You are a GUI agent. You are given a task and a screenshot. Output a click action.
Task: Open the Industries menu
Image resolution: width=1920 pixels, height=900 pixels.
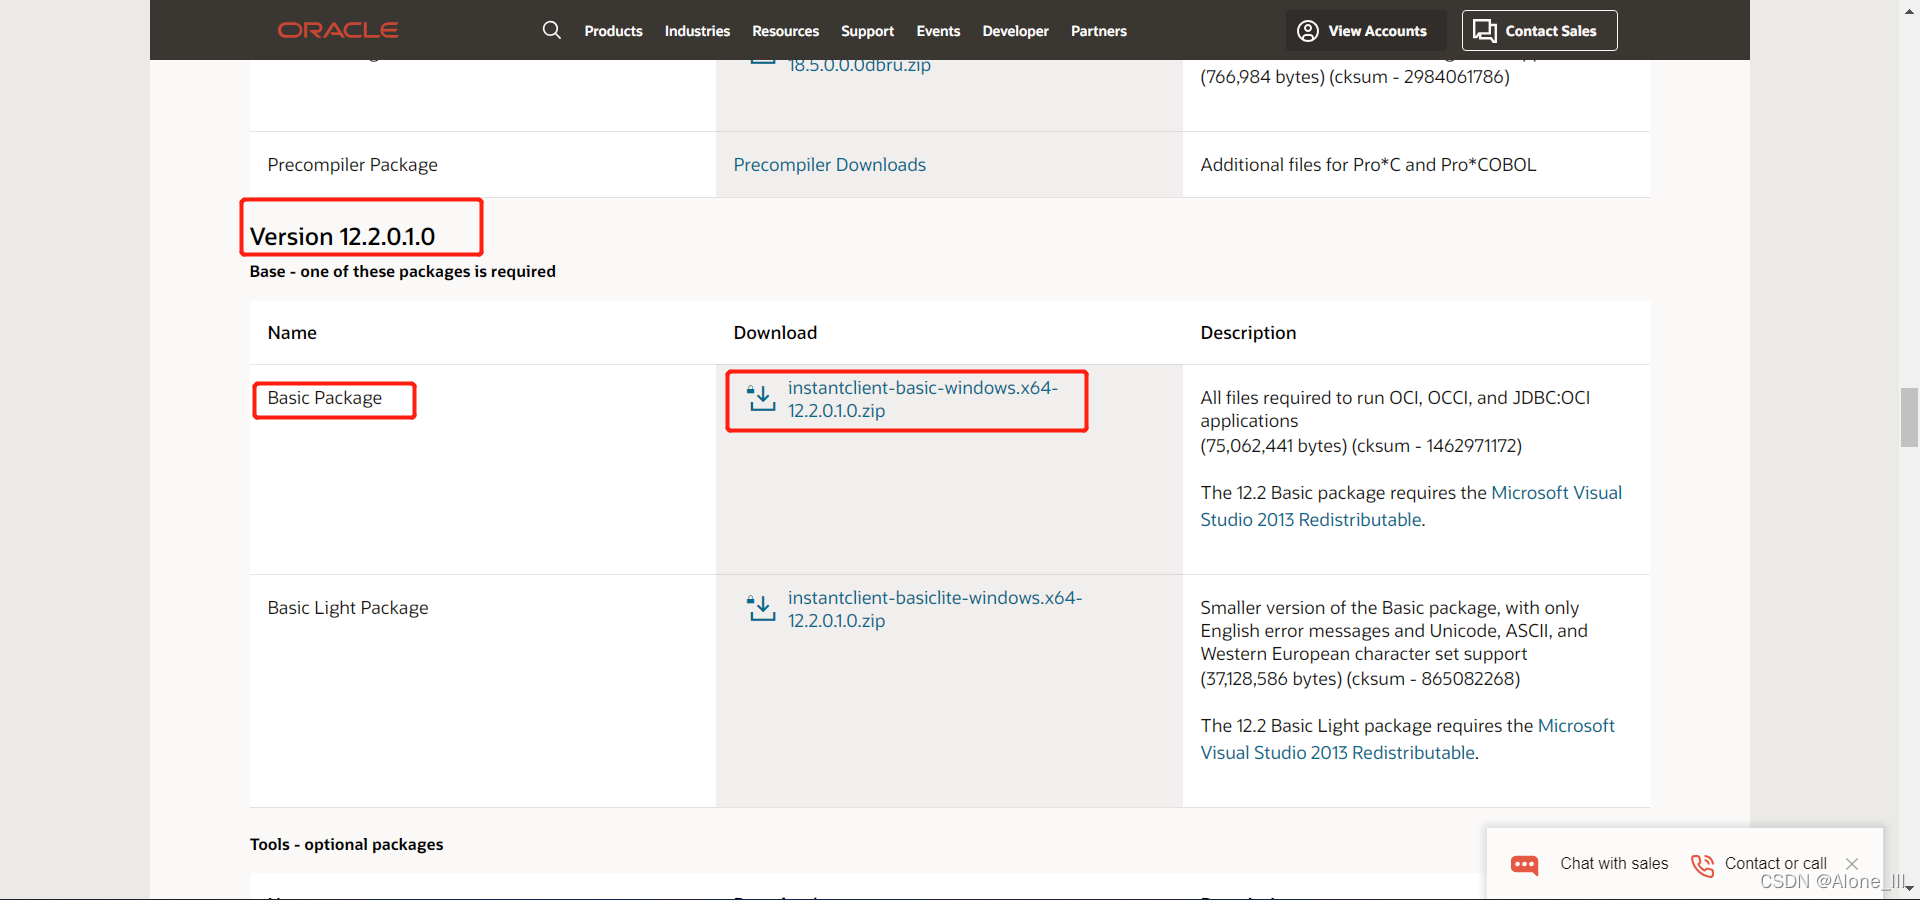coord(697,31)
